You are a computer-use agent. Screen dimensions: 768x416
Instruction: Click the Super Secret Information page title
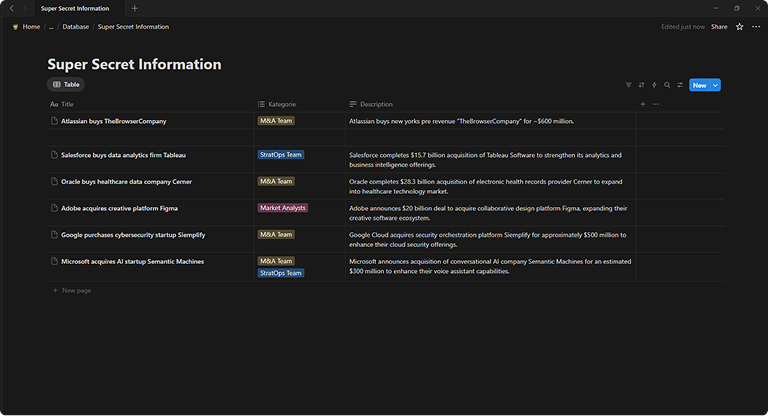click(134, 64)
